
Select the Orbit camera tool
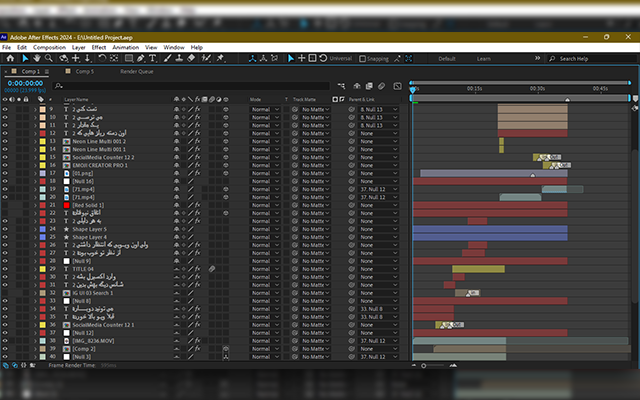63,58
